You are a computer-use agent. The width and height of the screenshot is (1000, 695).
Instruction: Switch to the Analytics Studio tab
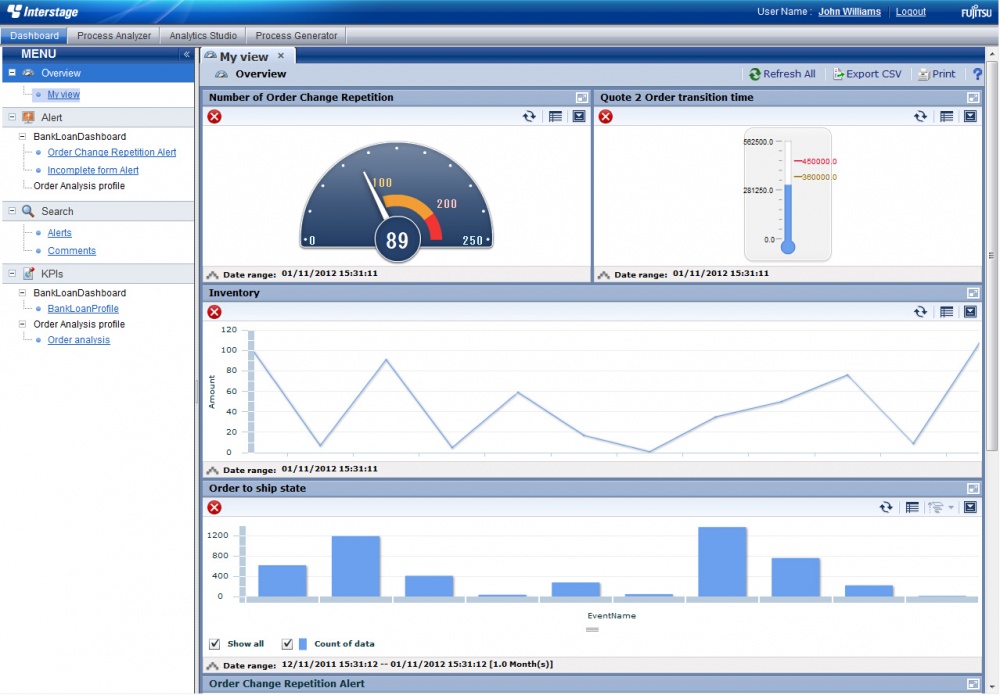(x=203, y=36)
